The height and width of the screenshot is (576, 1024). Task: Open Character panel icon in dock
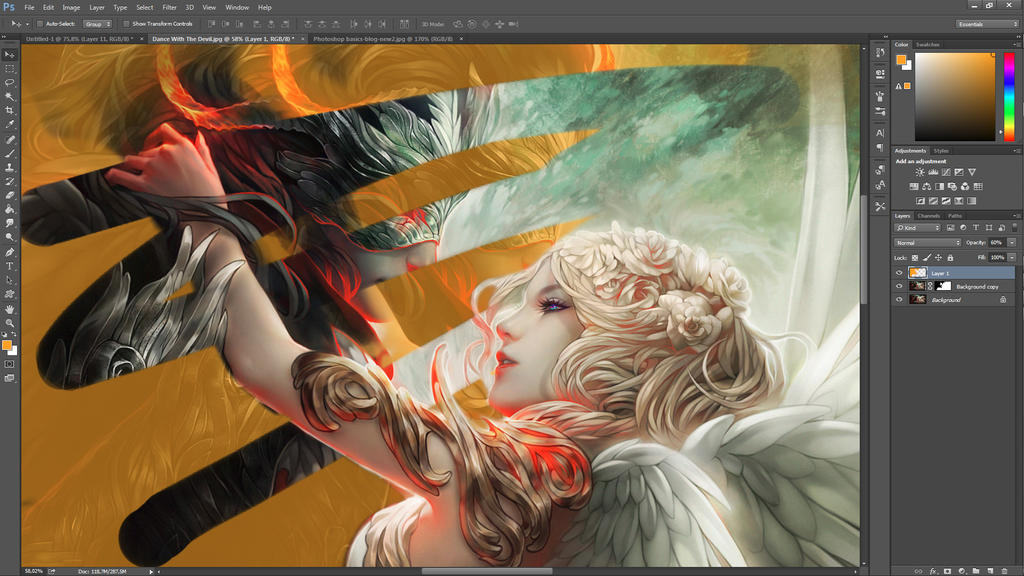click(x=880, y=133)
